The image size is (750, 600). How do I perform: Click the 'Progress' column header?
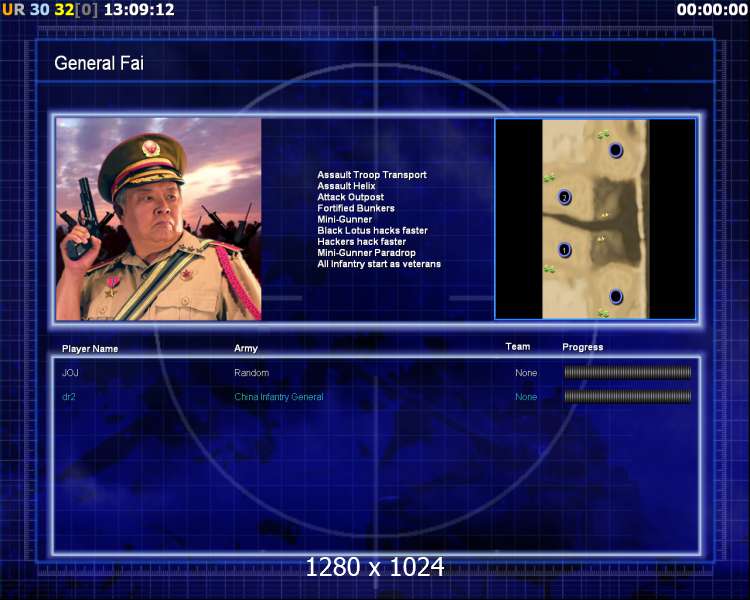(x=583, y=347)
